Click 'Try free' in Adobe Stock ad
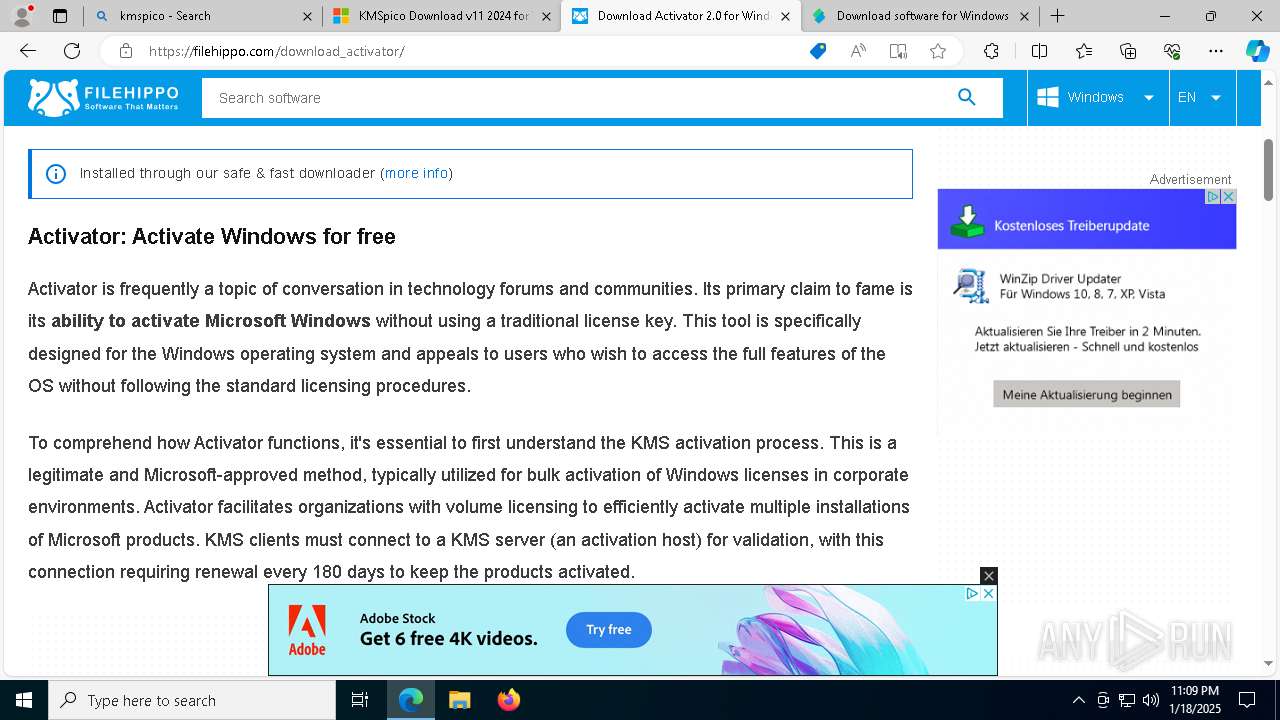 (609, 630)
